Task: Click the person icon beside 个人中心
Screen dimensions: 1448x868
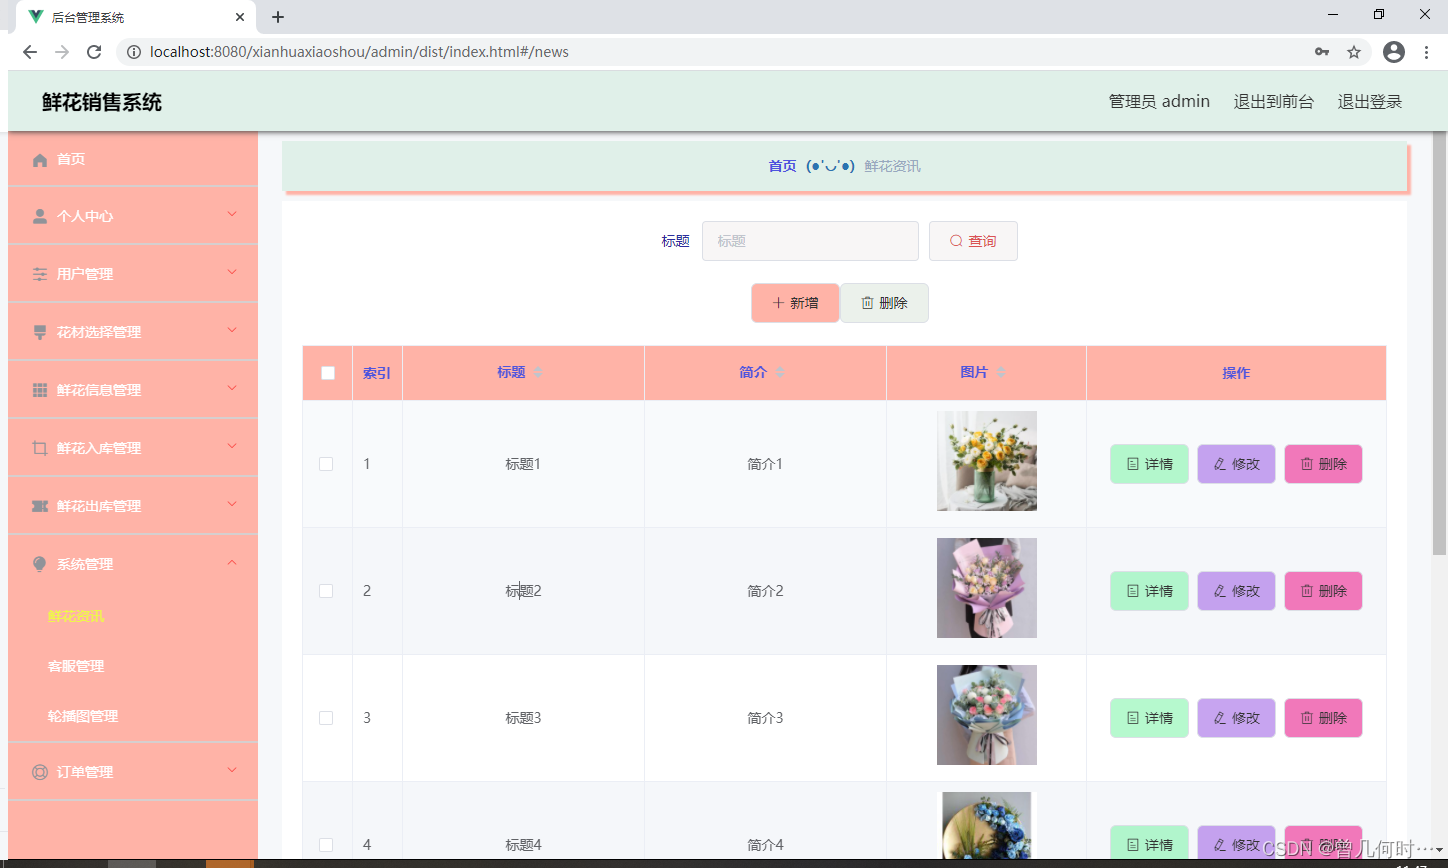Action: (40, 216)
